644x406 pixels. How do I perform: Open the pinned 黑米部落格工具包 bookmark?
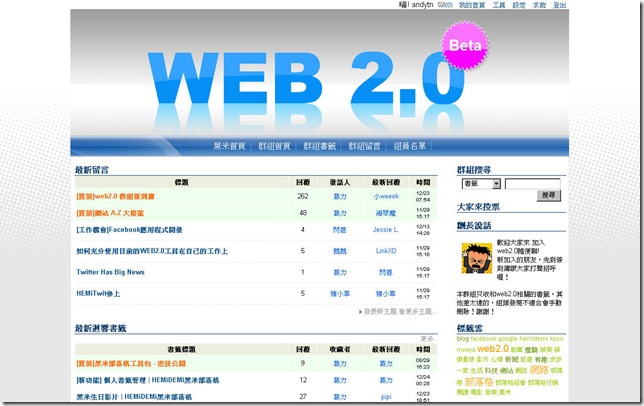131,364
